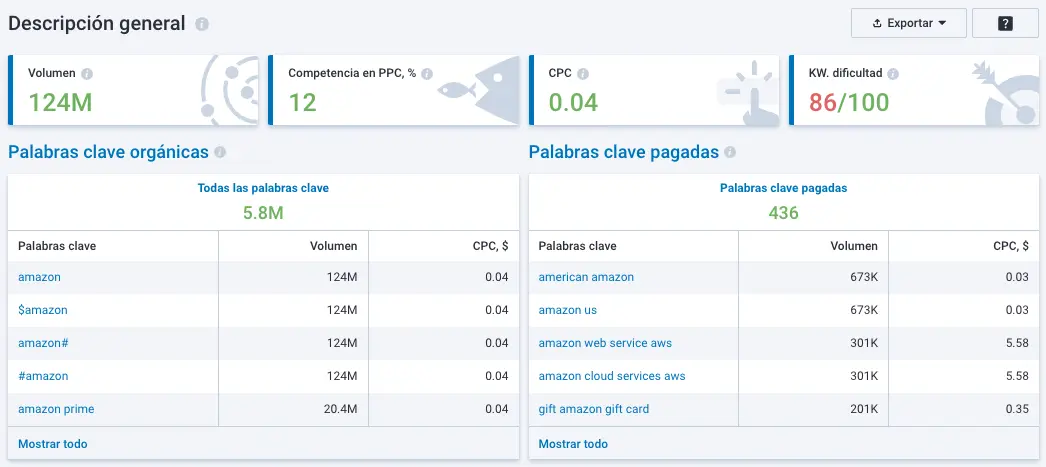Viewport: 1046px width, 467px height.
Task: Click 0.35 CPC of gift amazon gift card
Action: (x=1017, y=409)
